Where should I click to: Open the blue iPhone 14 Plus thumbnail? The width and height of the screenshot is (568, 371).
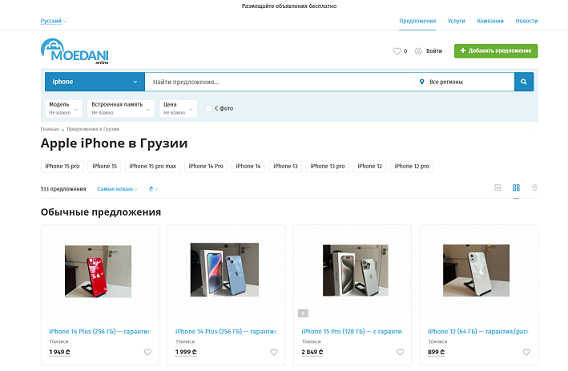[x=225, y=270]
